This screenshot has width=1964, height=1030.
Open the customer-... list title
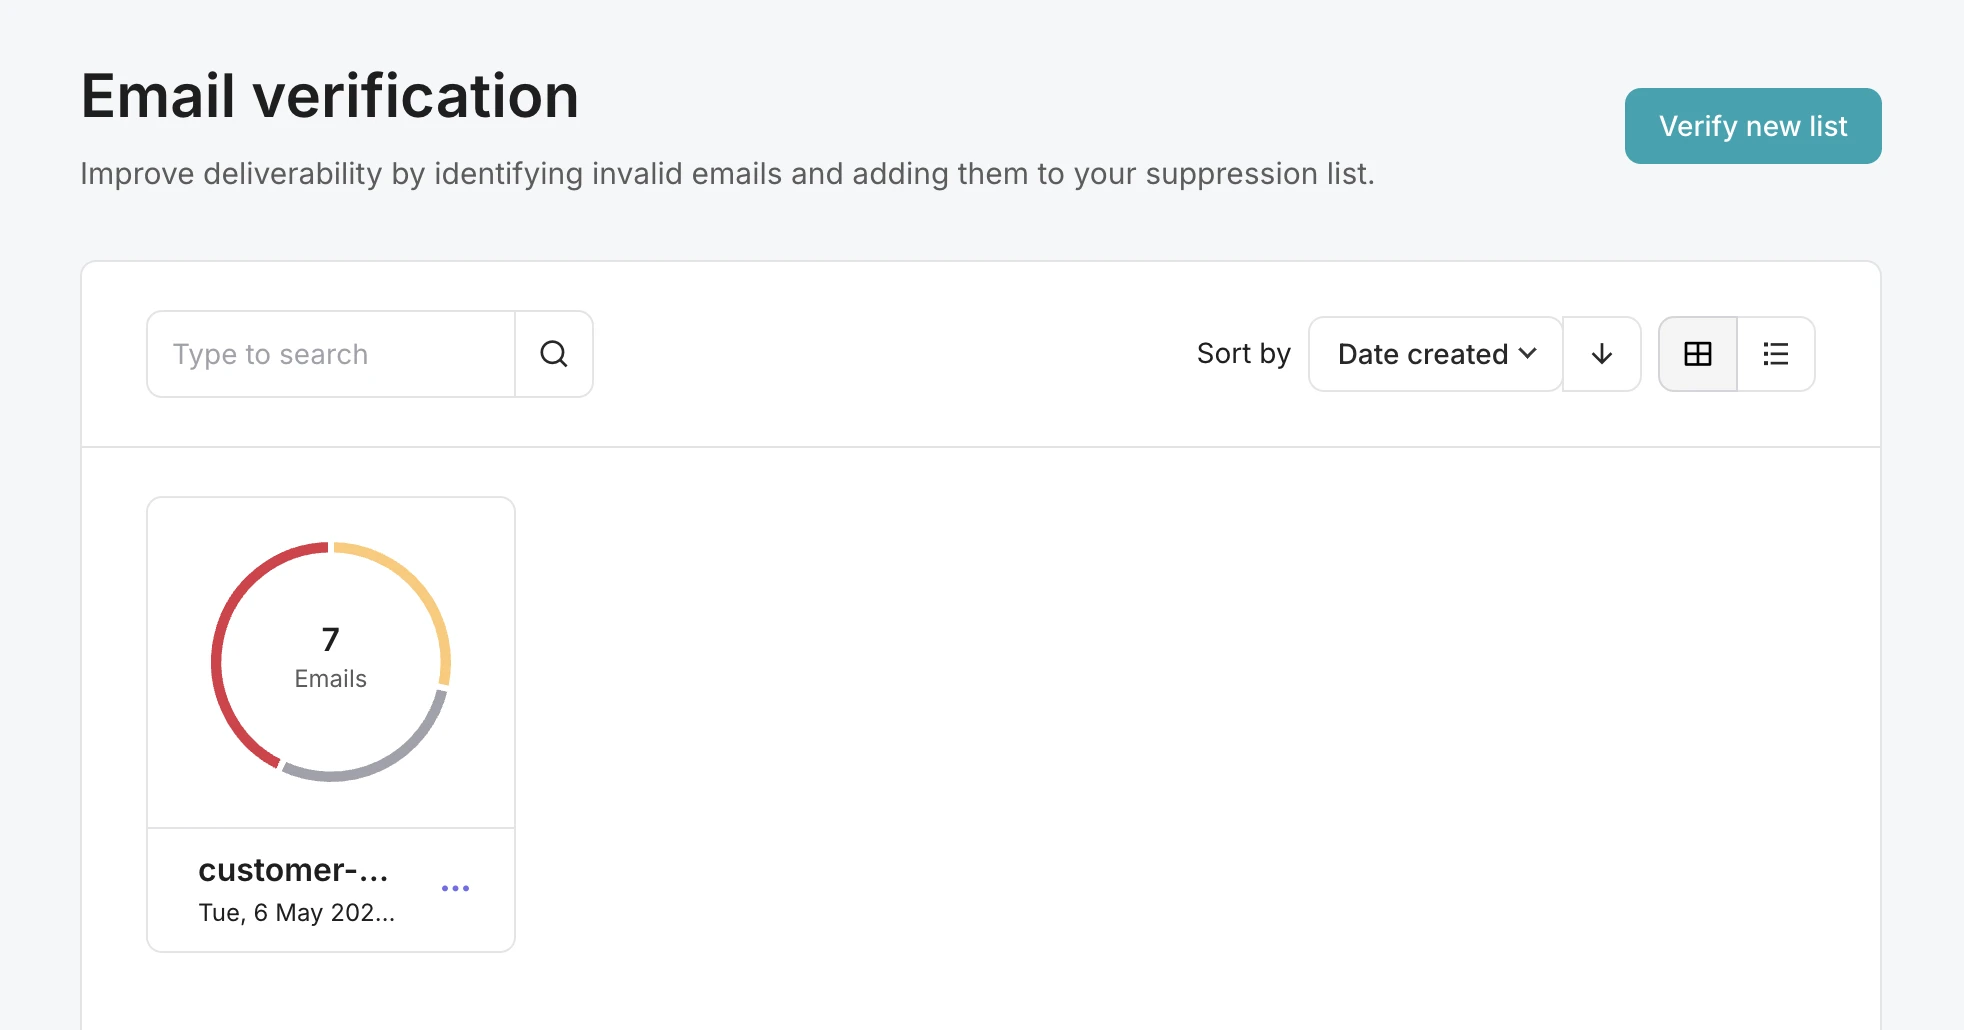(293, 870)
